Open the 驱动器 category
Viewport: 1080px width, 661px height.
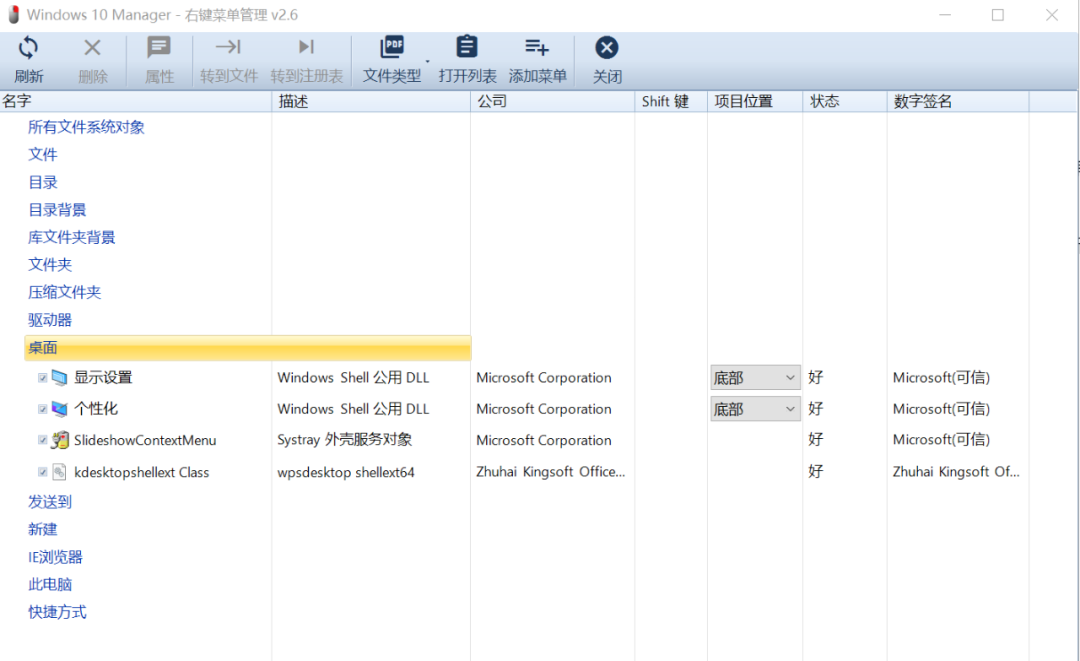pos(50,320)
